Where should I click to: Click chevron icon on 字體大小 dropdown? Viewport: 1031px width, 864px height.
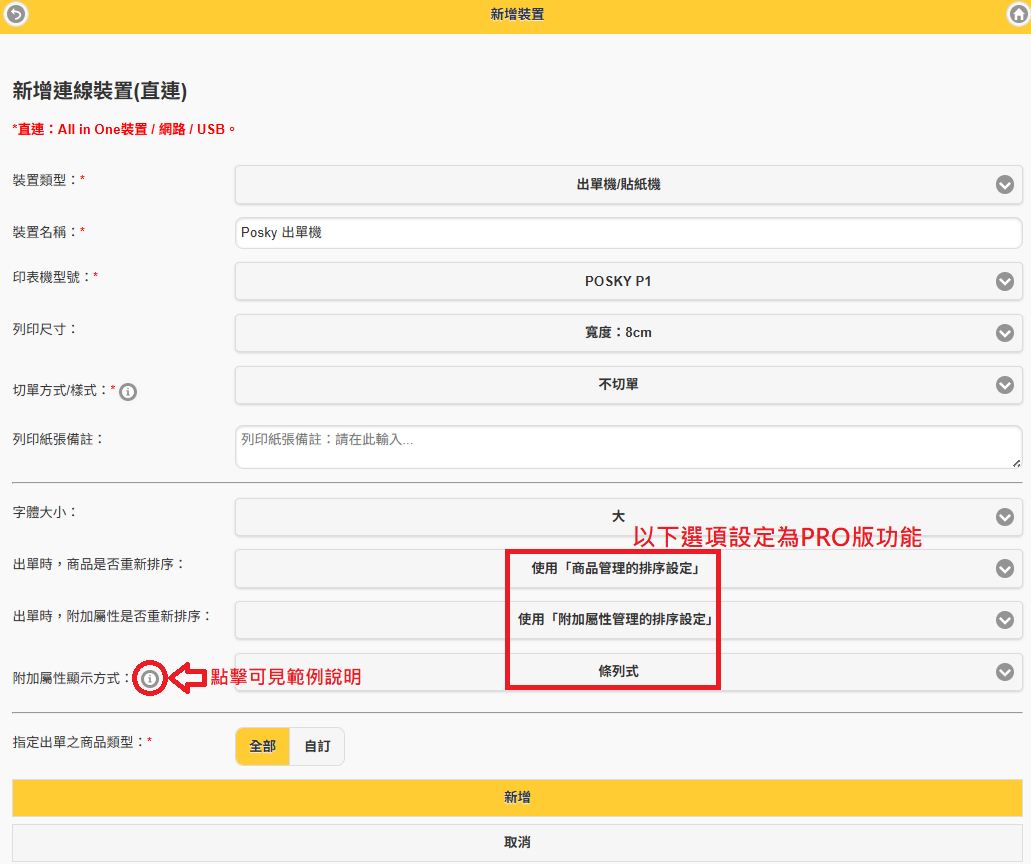1005,517
